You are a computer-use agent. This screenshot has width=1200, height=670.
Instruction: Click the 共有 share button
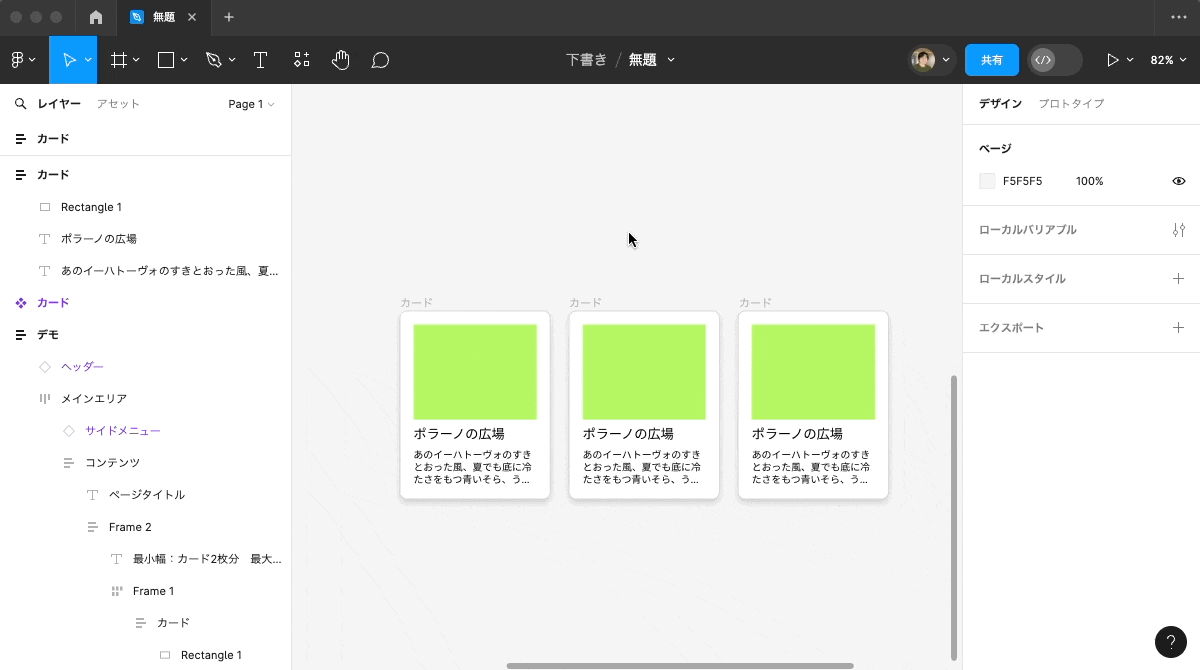[991, 60]
